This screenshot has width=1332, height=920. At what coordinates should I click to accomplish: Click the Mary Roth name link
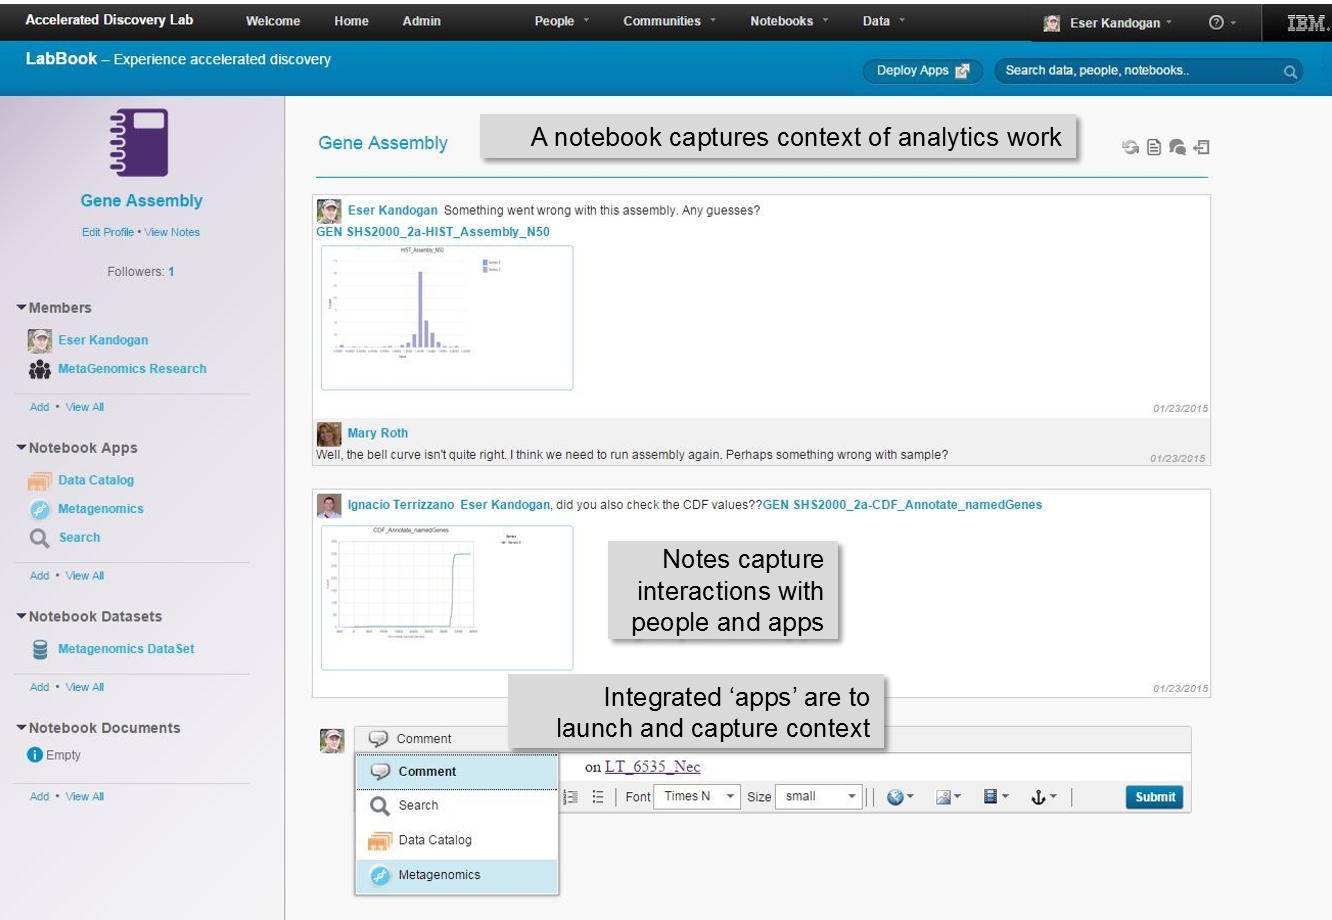(x=378, y=433)
